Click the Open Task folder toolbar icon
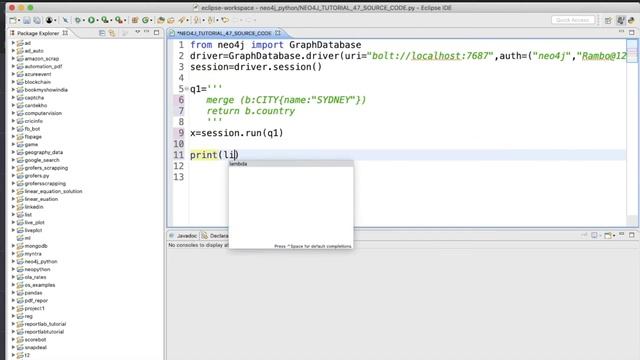Screen dimensions: 640x360 point(171,20)
